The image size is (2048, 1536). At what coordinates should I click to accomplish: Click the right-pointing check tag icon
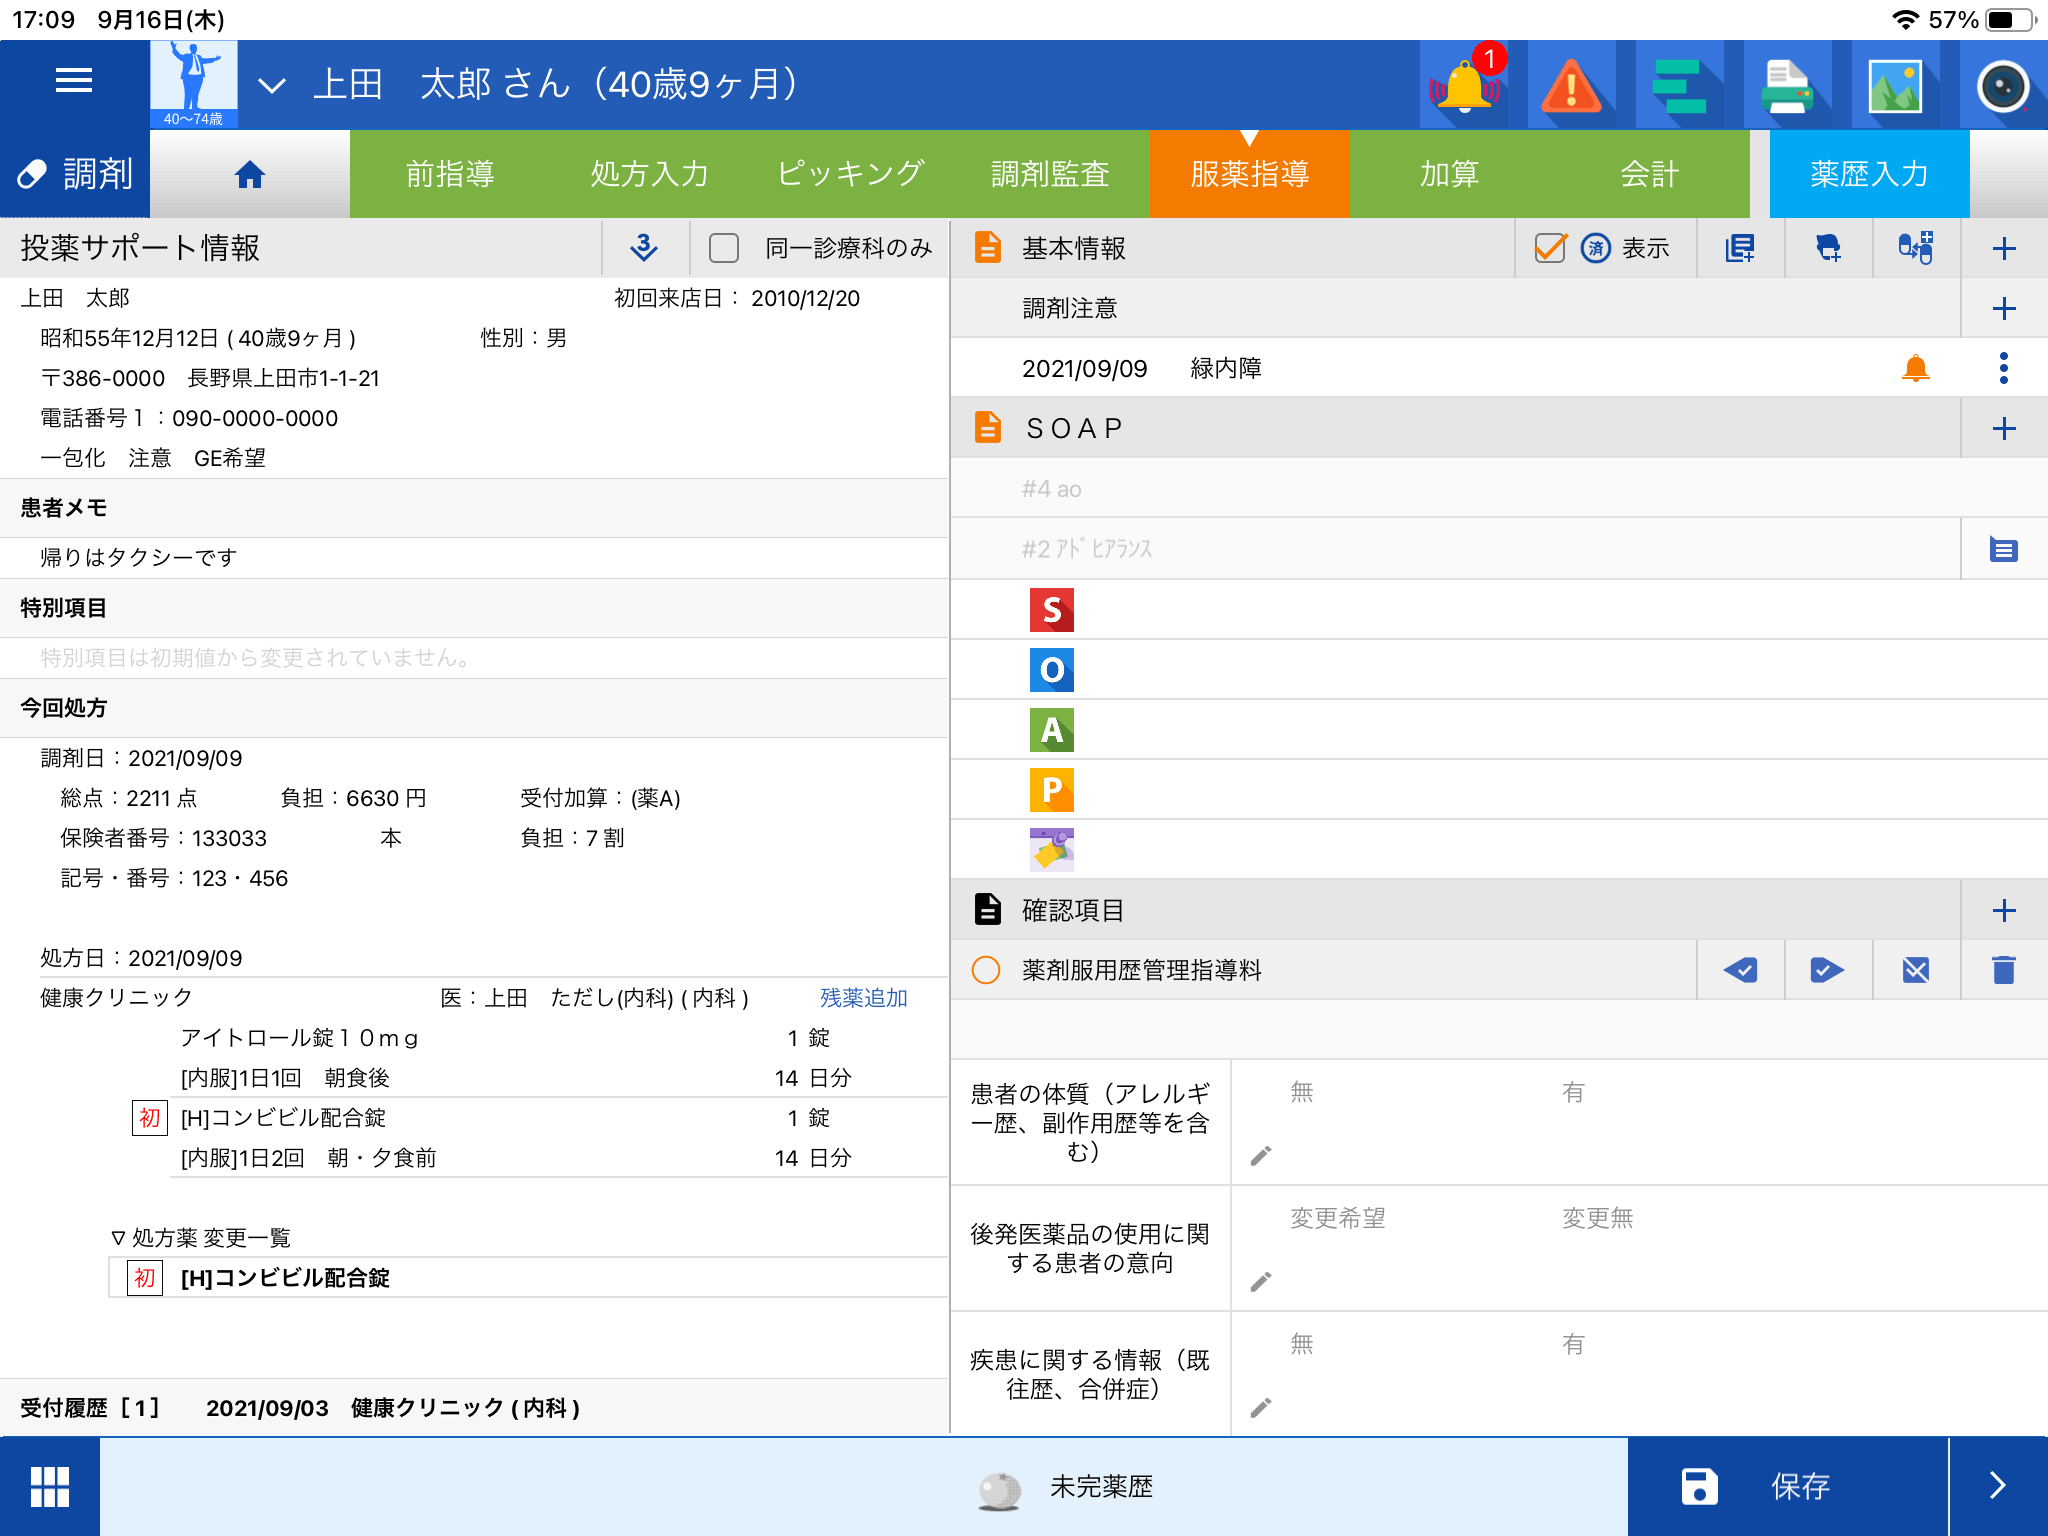click(x=1828, y=970)
